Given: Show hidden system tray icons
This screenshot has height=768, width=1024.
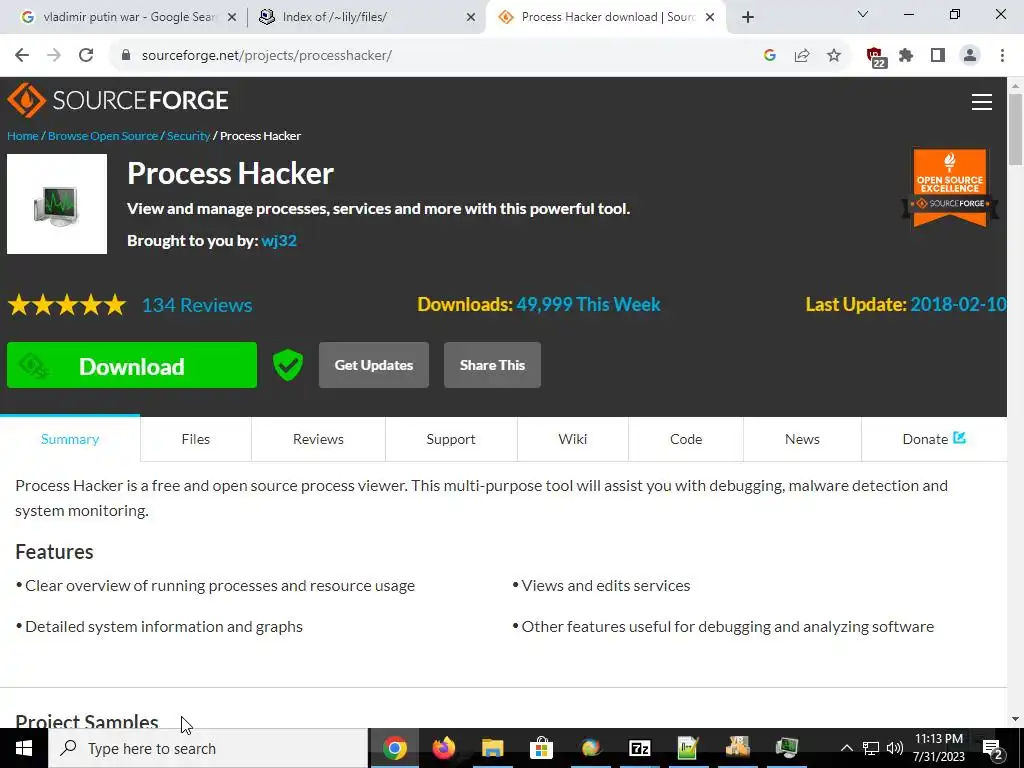Looking at the screenshot, I should (x=846, y=748).
